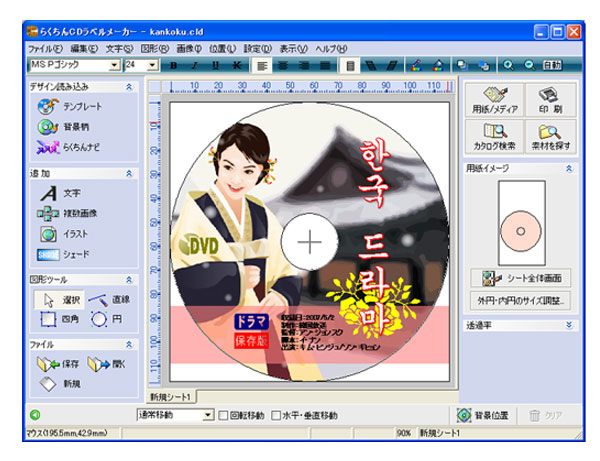
Task: Open the font size dropdown showing 24
Action: [x=152, y=65]
